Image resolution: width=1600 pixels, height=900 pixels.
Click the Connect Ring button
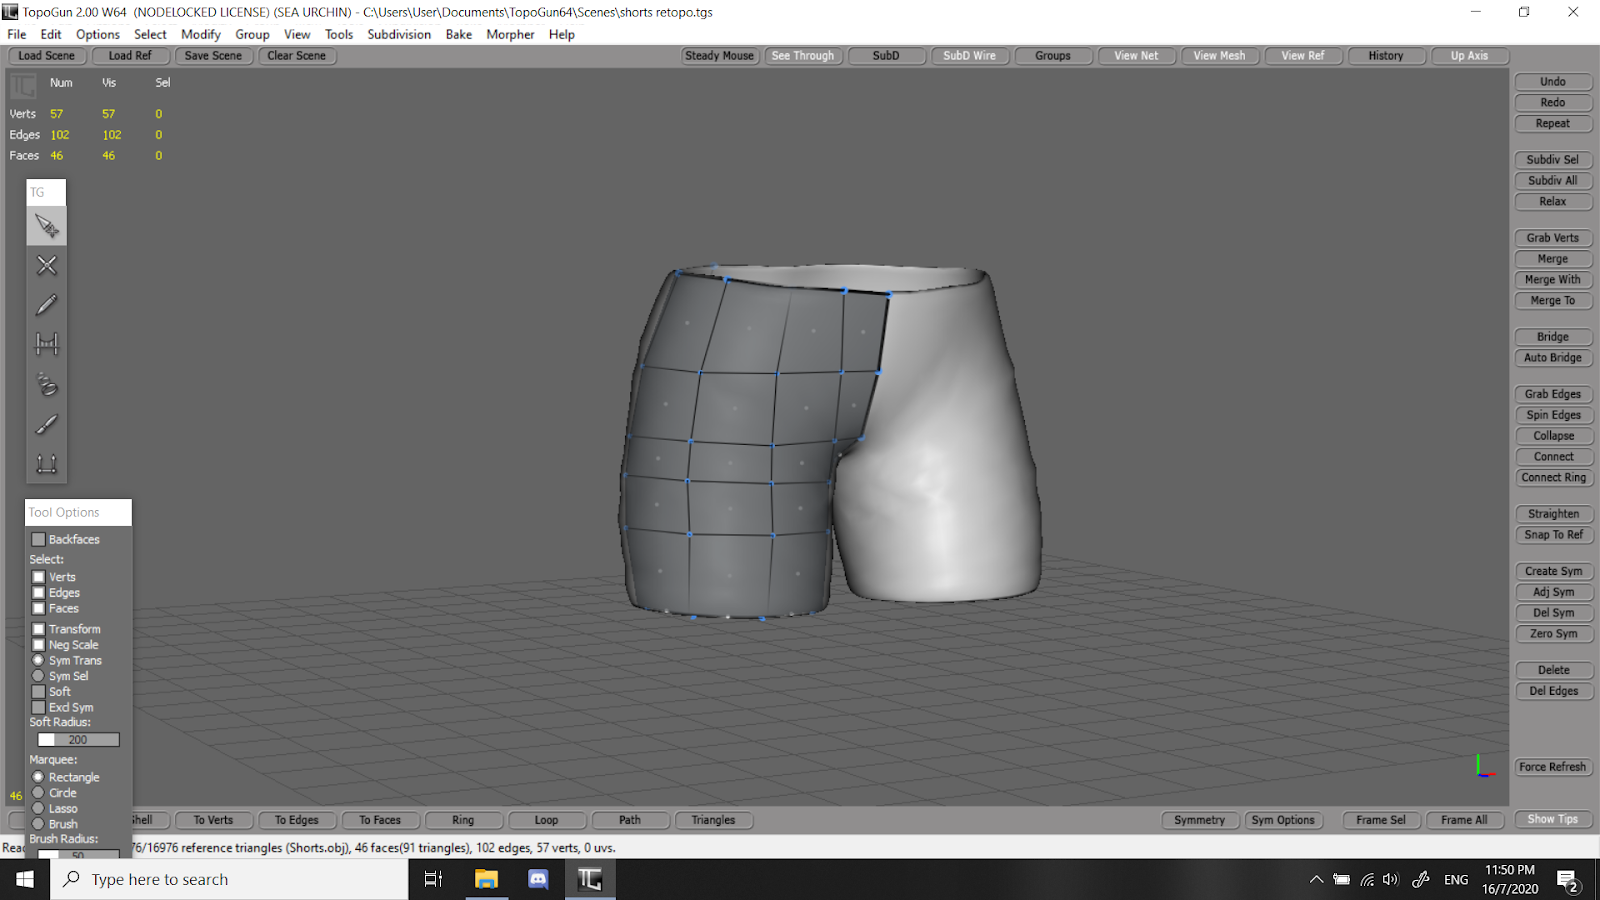(x=1553, y=478)
